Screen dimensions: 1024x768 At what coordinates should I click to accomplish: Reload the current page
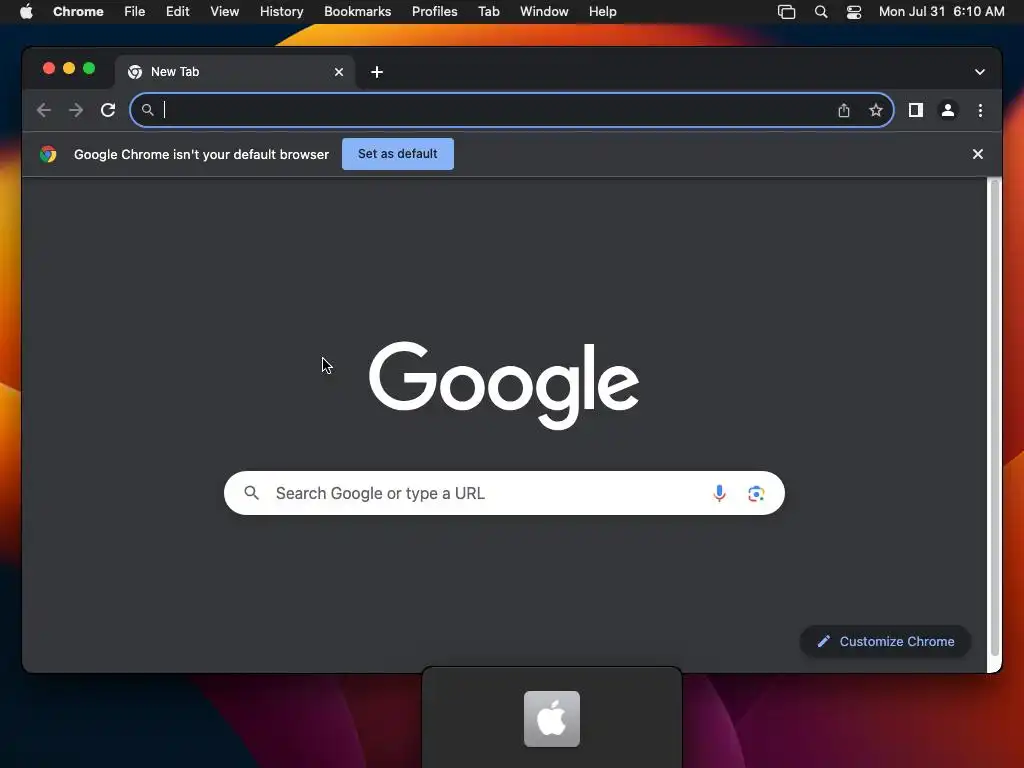[108, 110]
